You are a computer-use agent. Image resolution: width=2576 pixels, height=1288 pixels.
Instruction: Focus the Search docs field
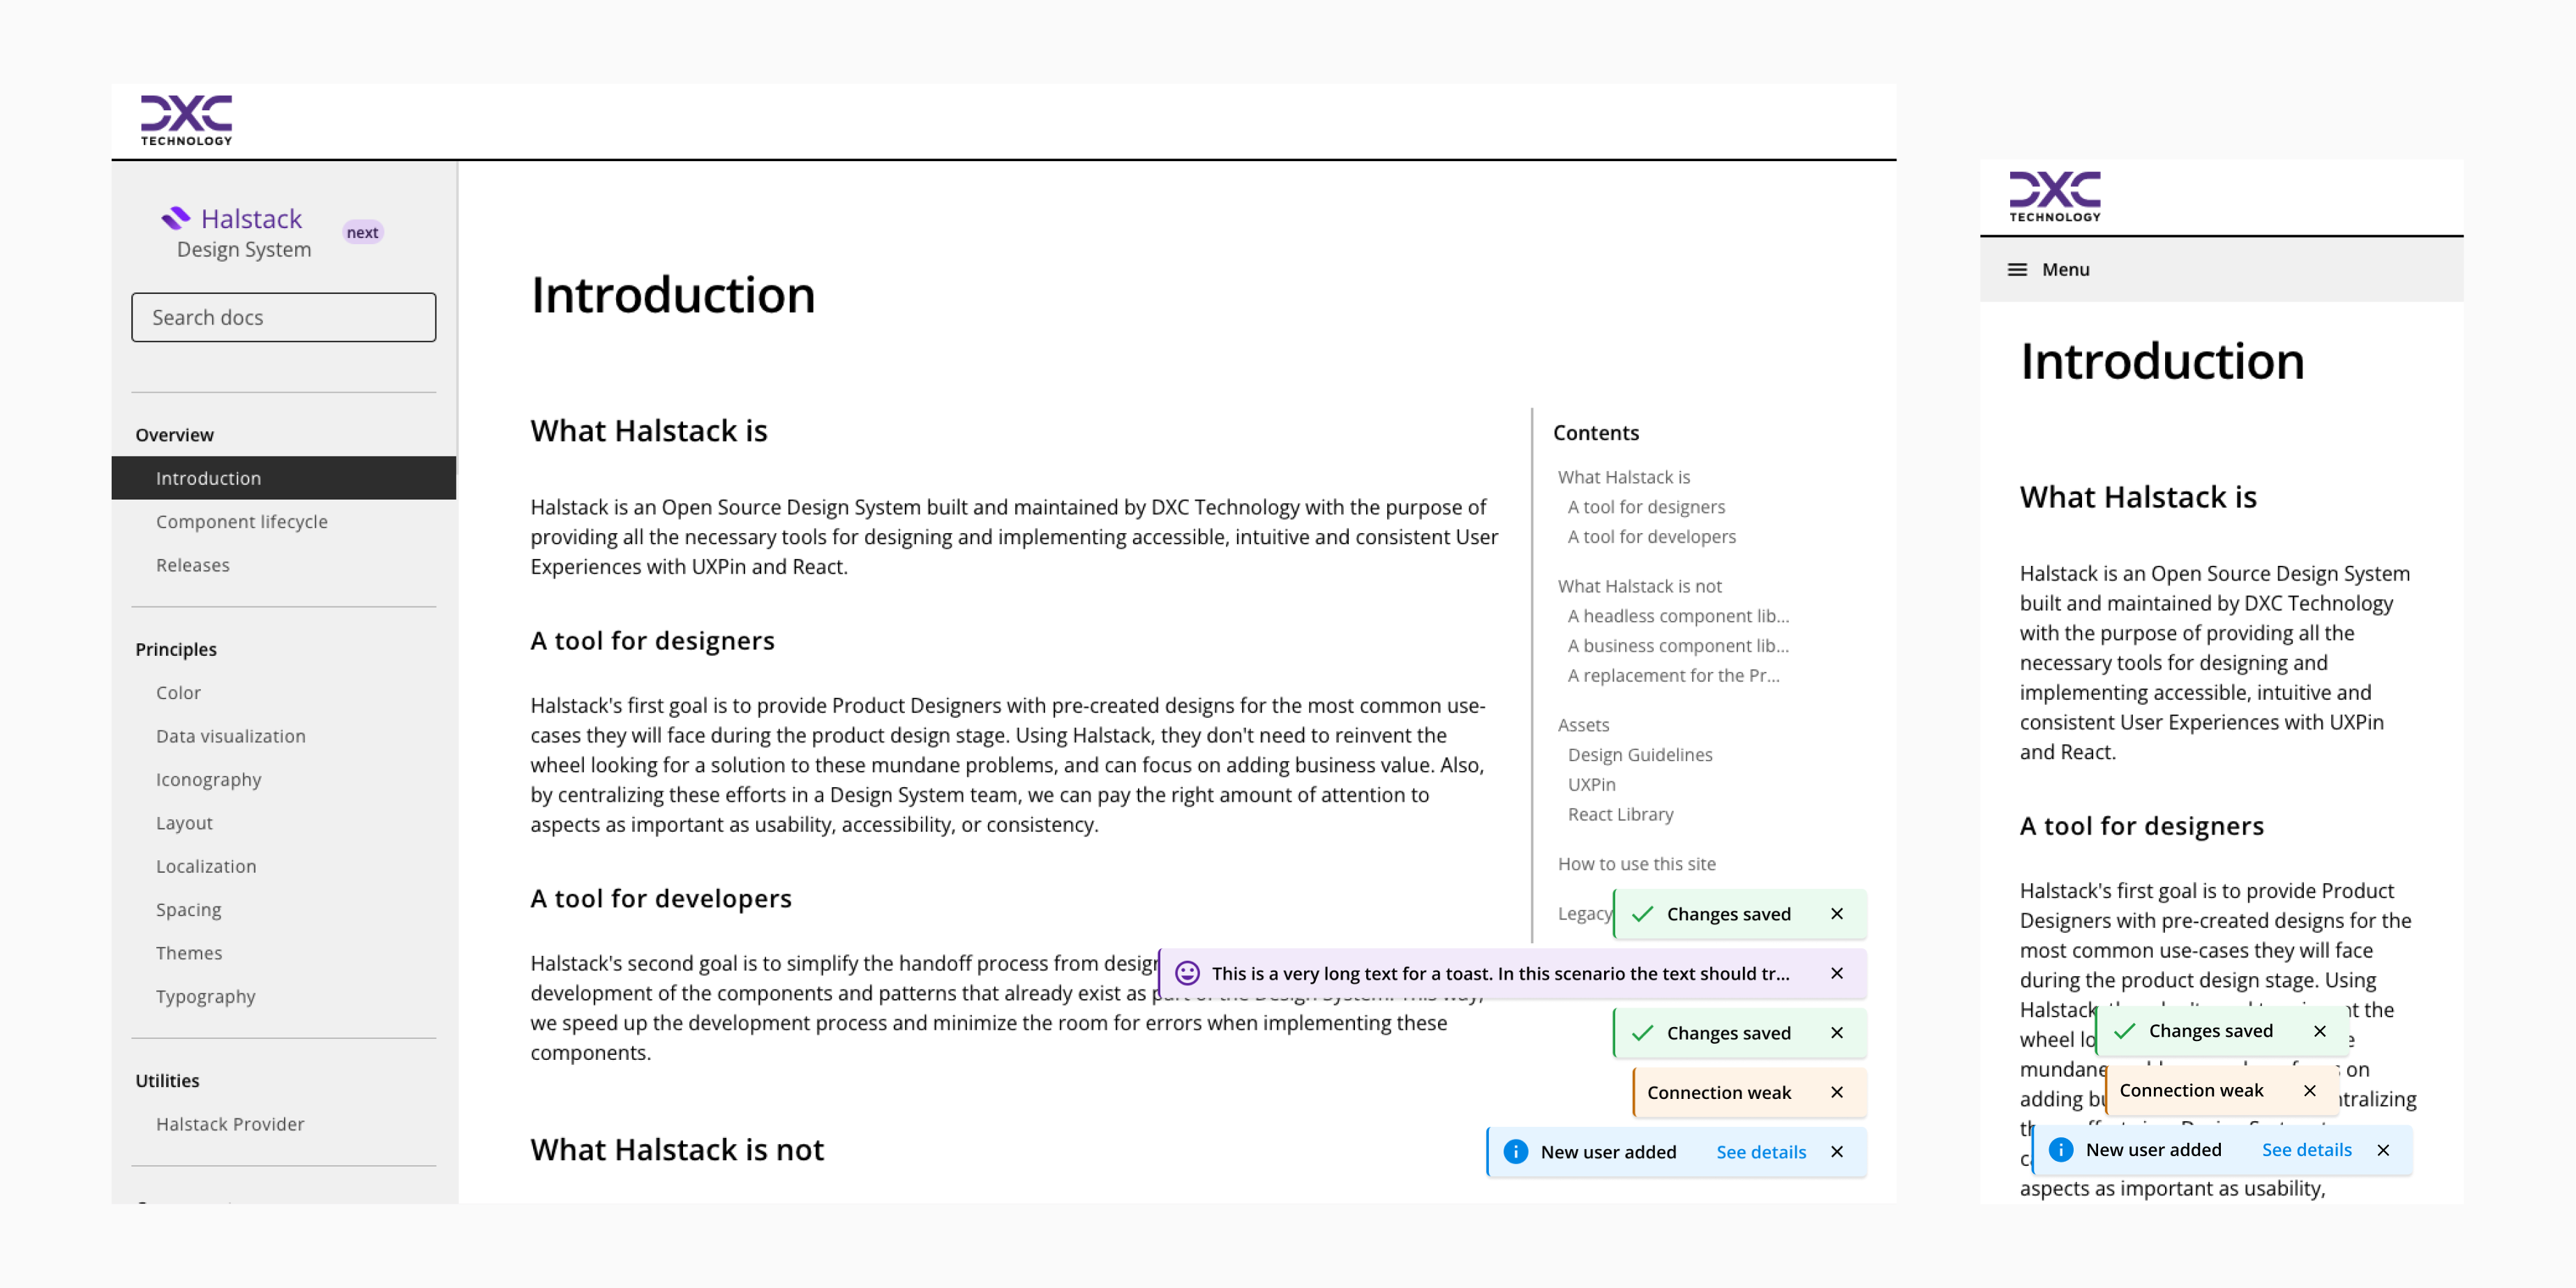[283, 317]
